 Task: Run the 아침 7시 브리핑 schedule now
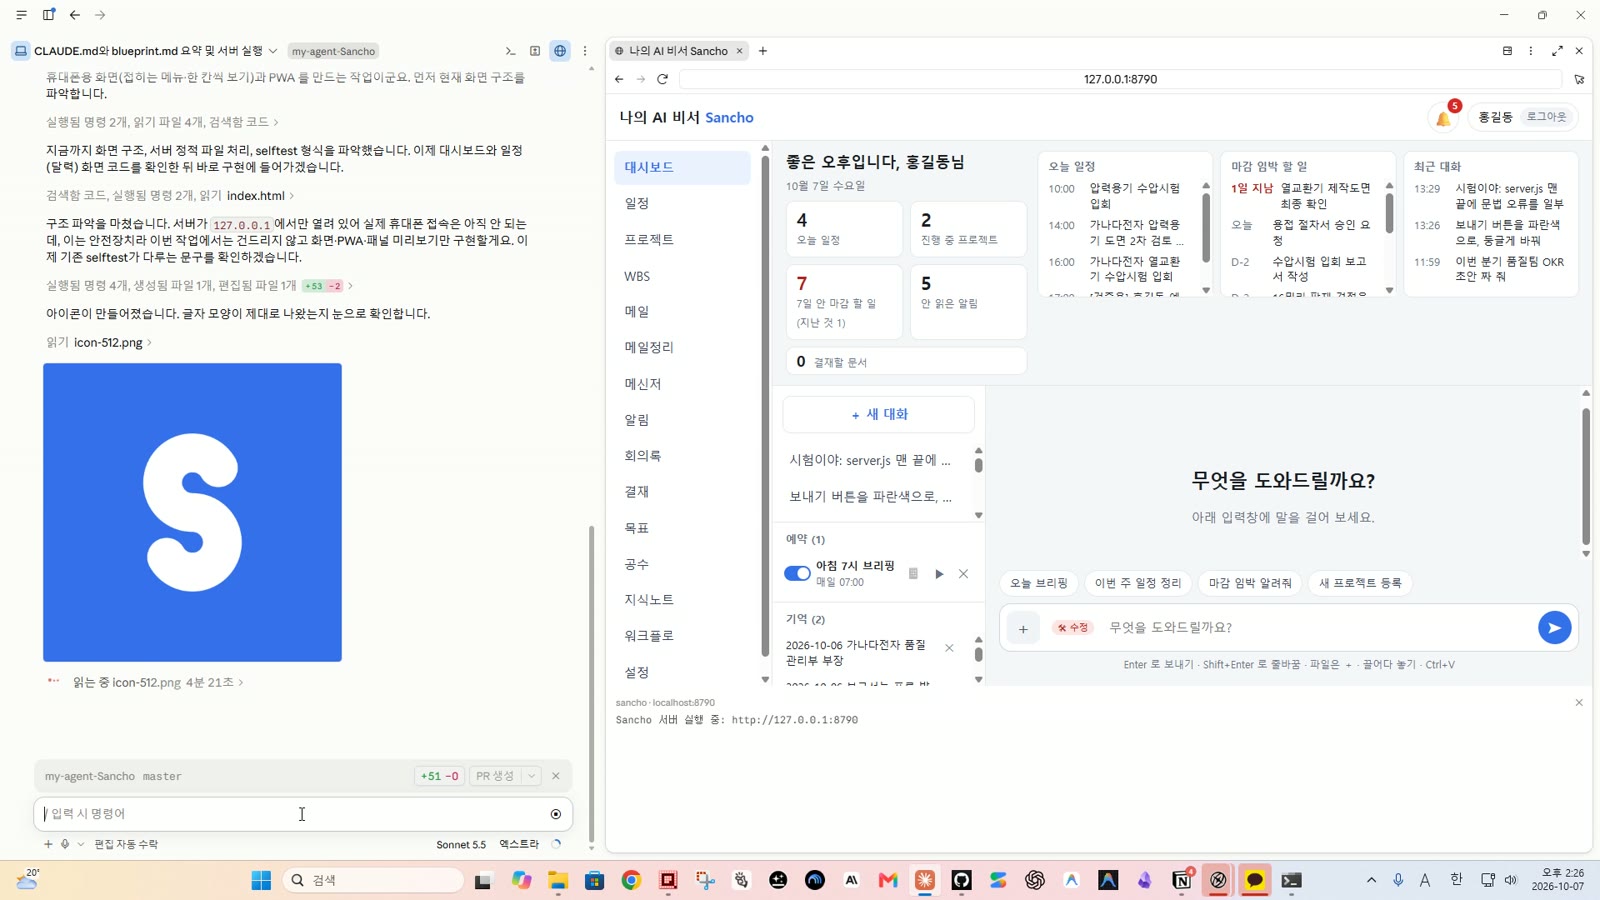(939, 574)
